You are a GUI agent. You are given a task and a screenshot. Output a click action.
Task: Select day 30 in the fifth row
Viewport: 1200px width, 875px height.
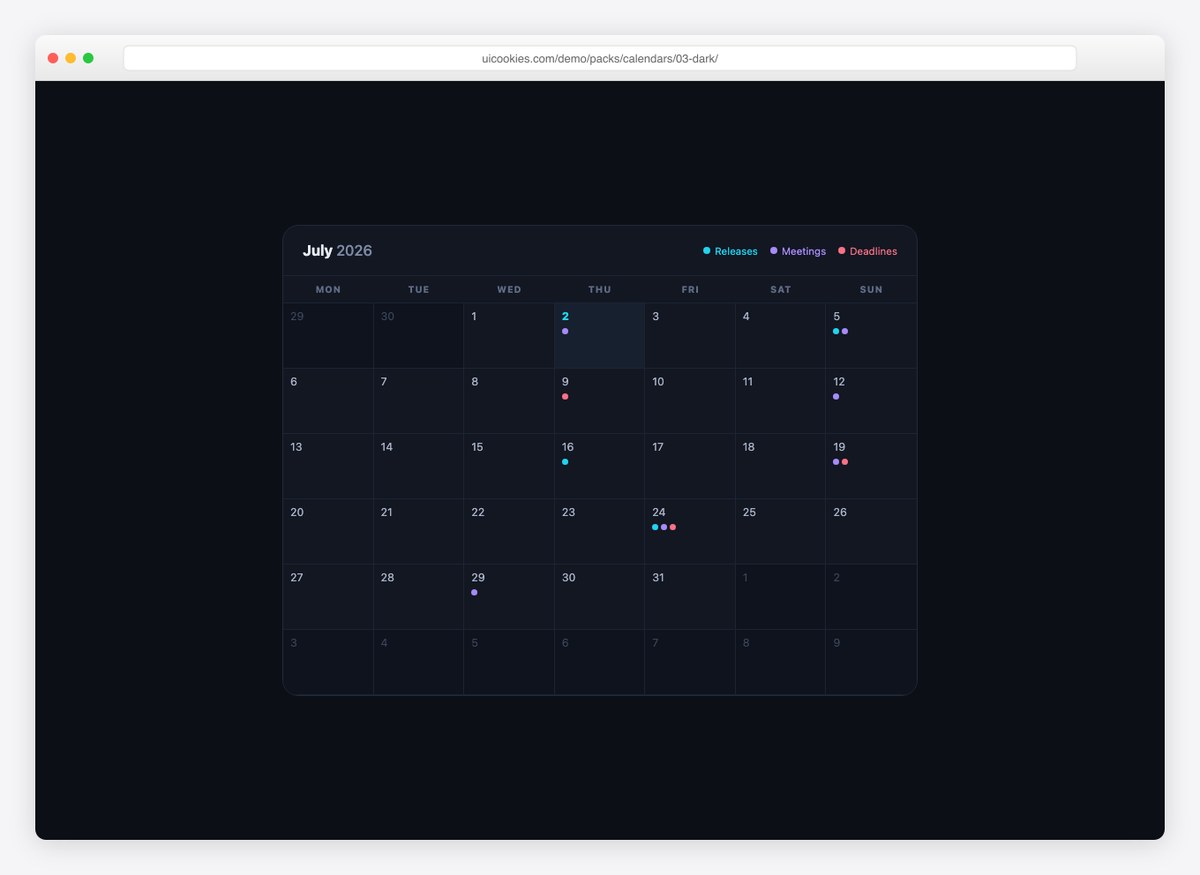click(600, 596)
